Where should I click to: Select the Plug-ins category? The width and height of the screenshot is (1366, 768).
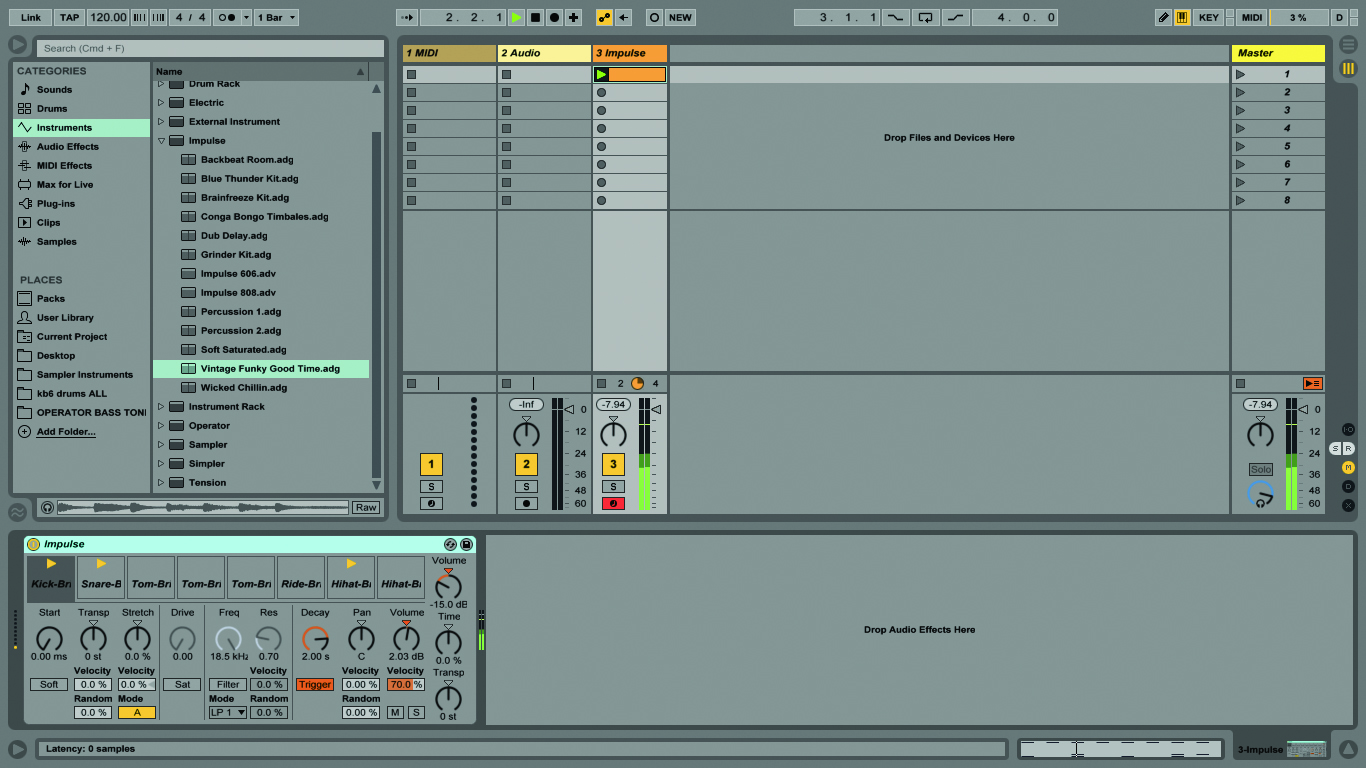(x=81, y=203)
